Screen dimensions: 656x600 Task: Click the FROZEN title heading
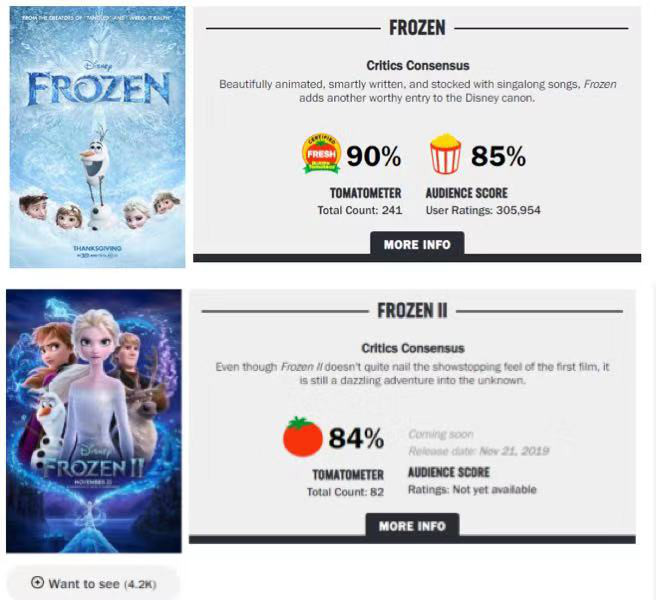[417, 28]
